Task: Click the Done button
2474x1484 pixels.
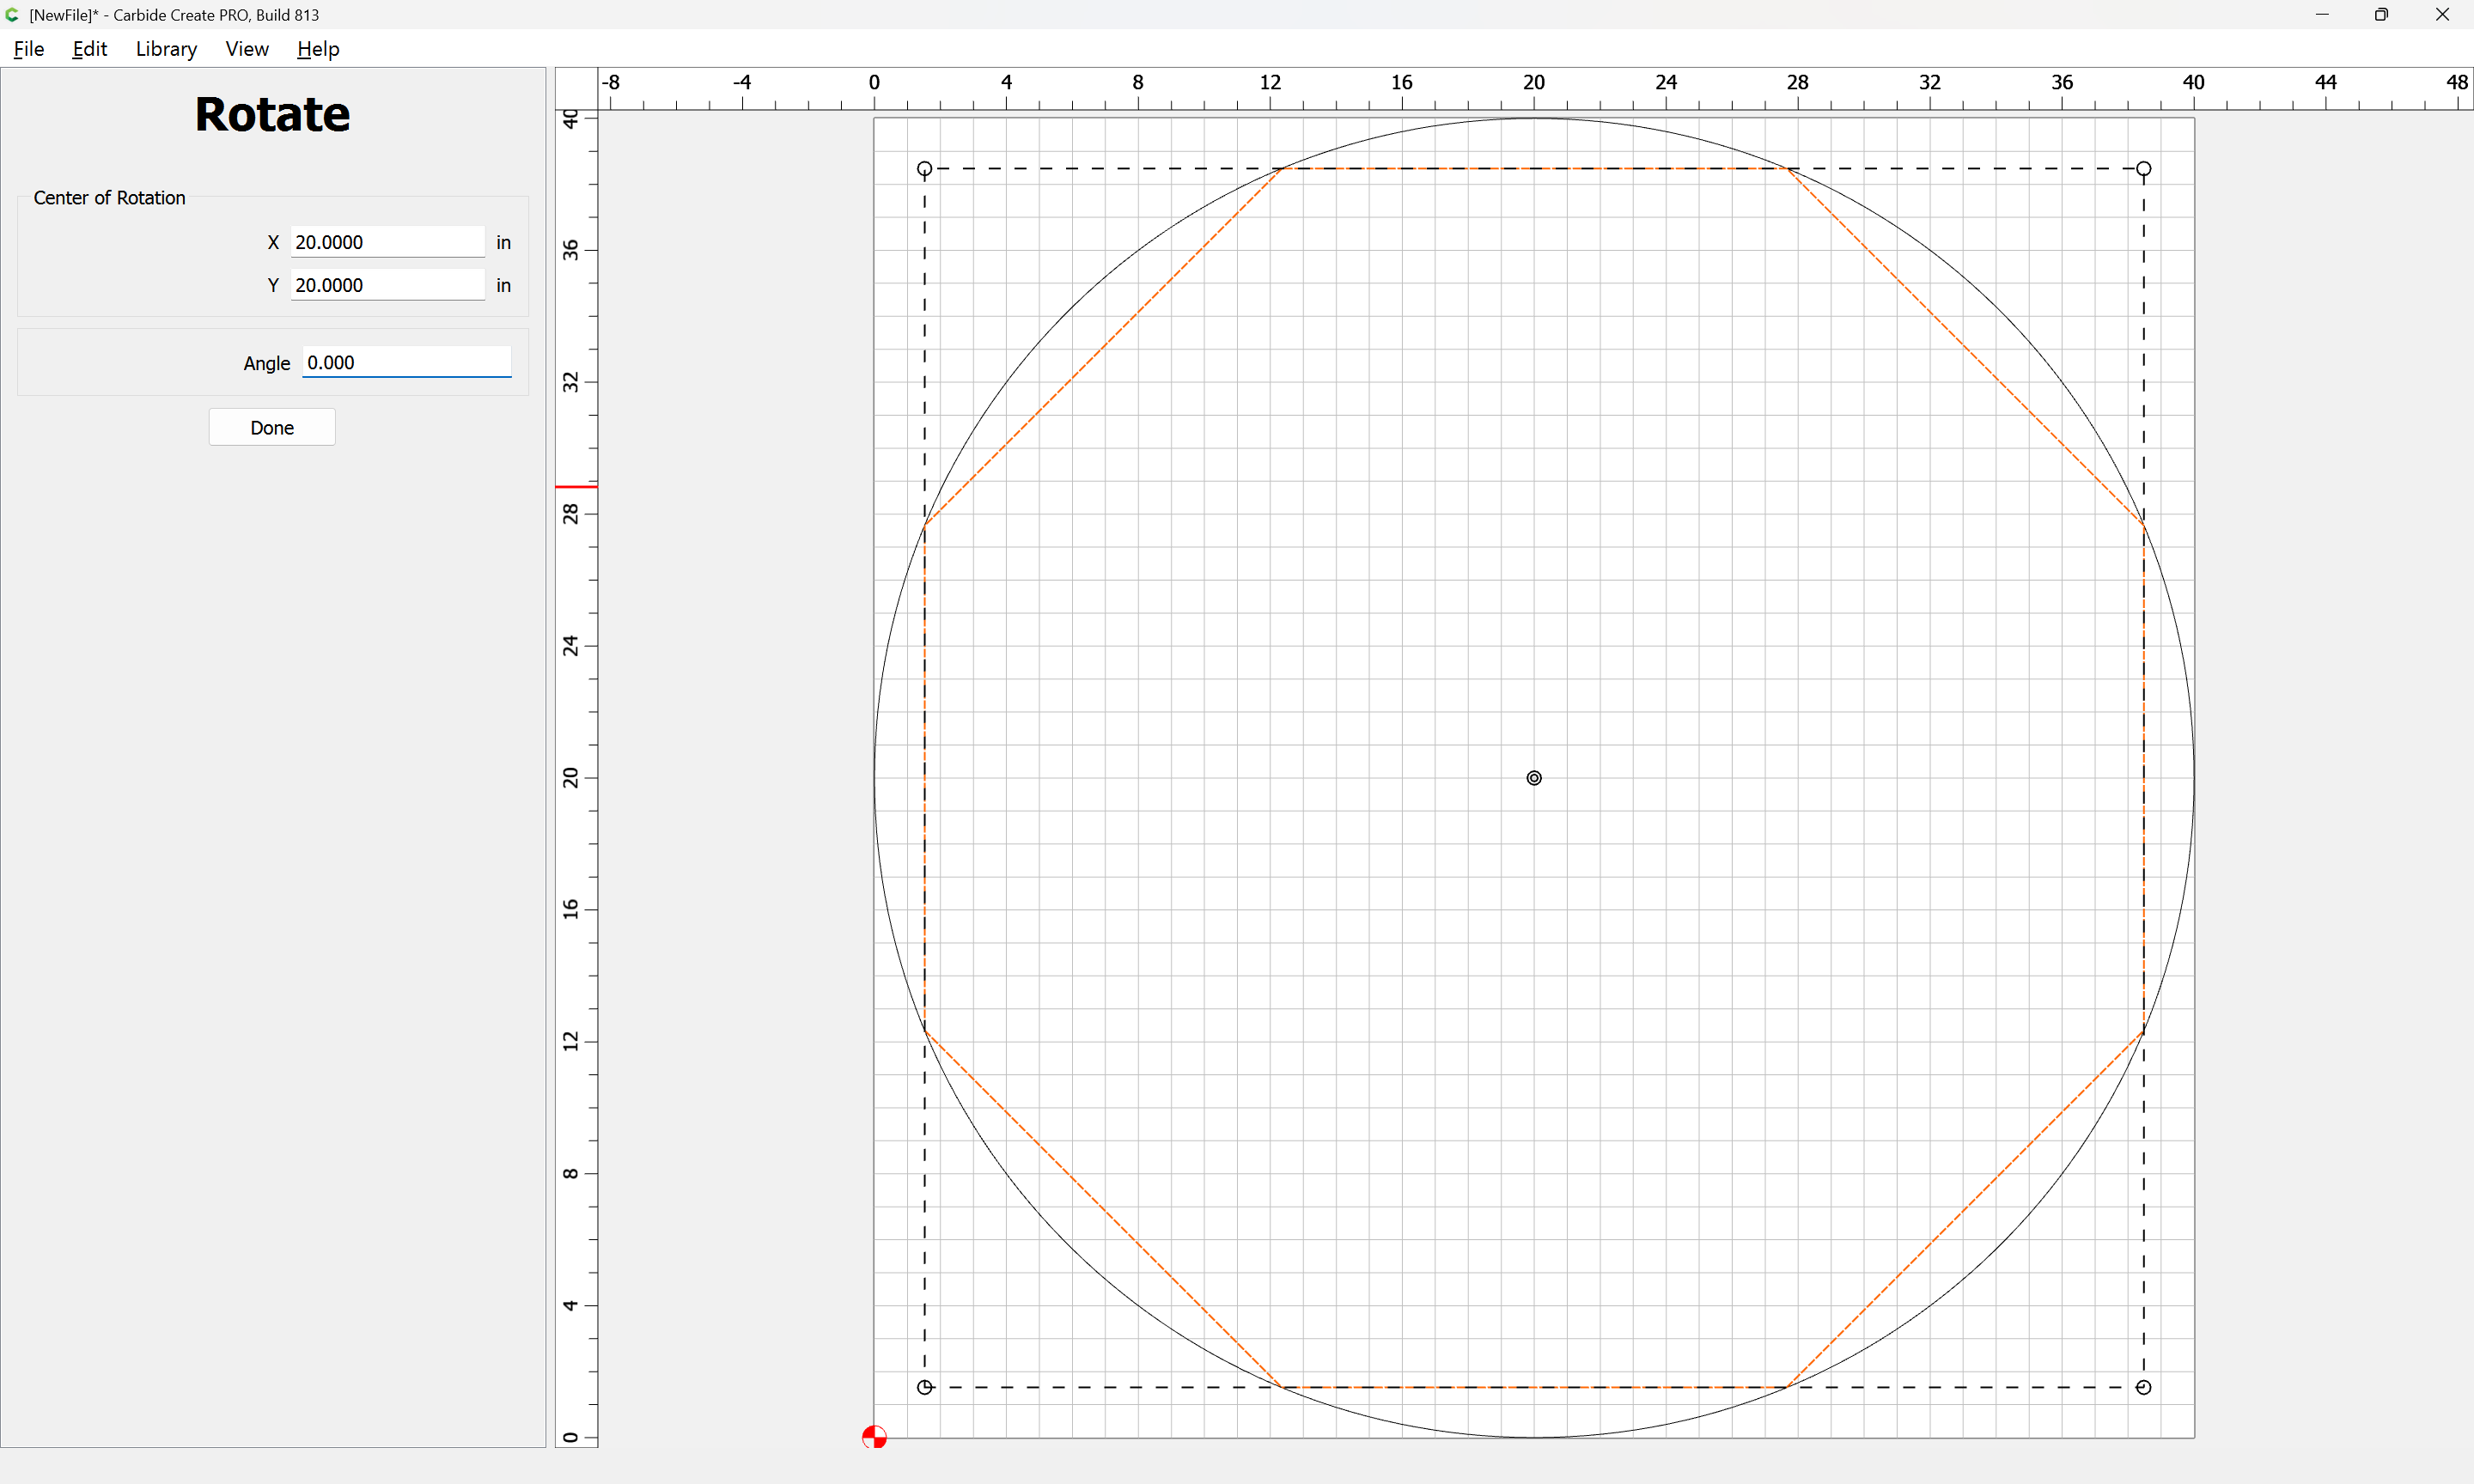Action: (x=272, y=427)
